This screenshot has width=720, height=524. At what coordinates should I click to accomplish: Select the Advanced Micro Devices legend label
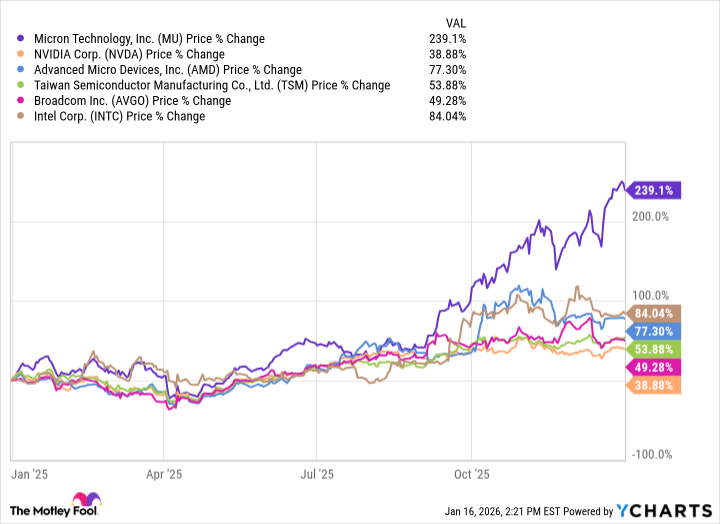(x=166, y=70)
